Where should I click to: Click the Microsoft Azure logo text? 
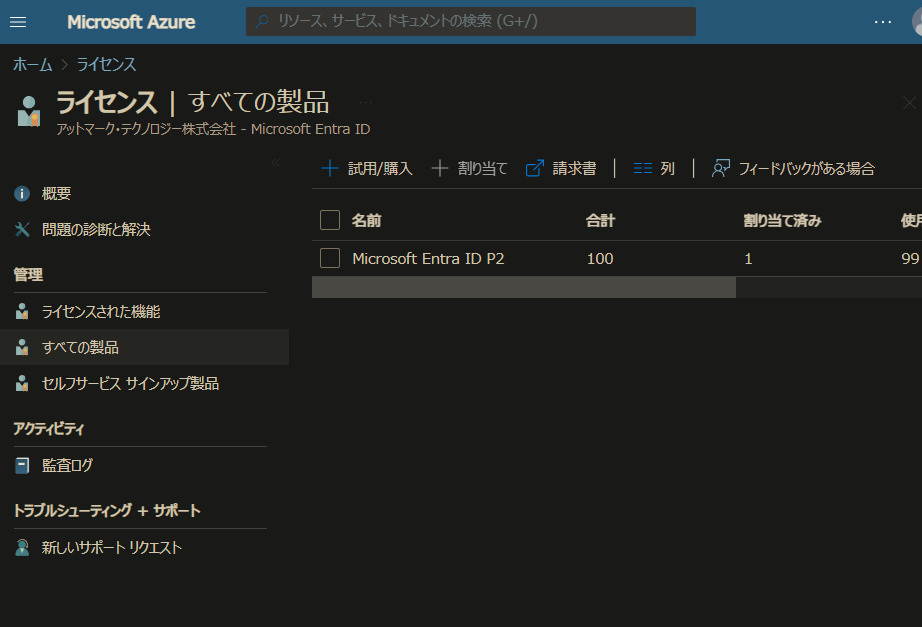(131, 22)
